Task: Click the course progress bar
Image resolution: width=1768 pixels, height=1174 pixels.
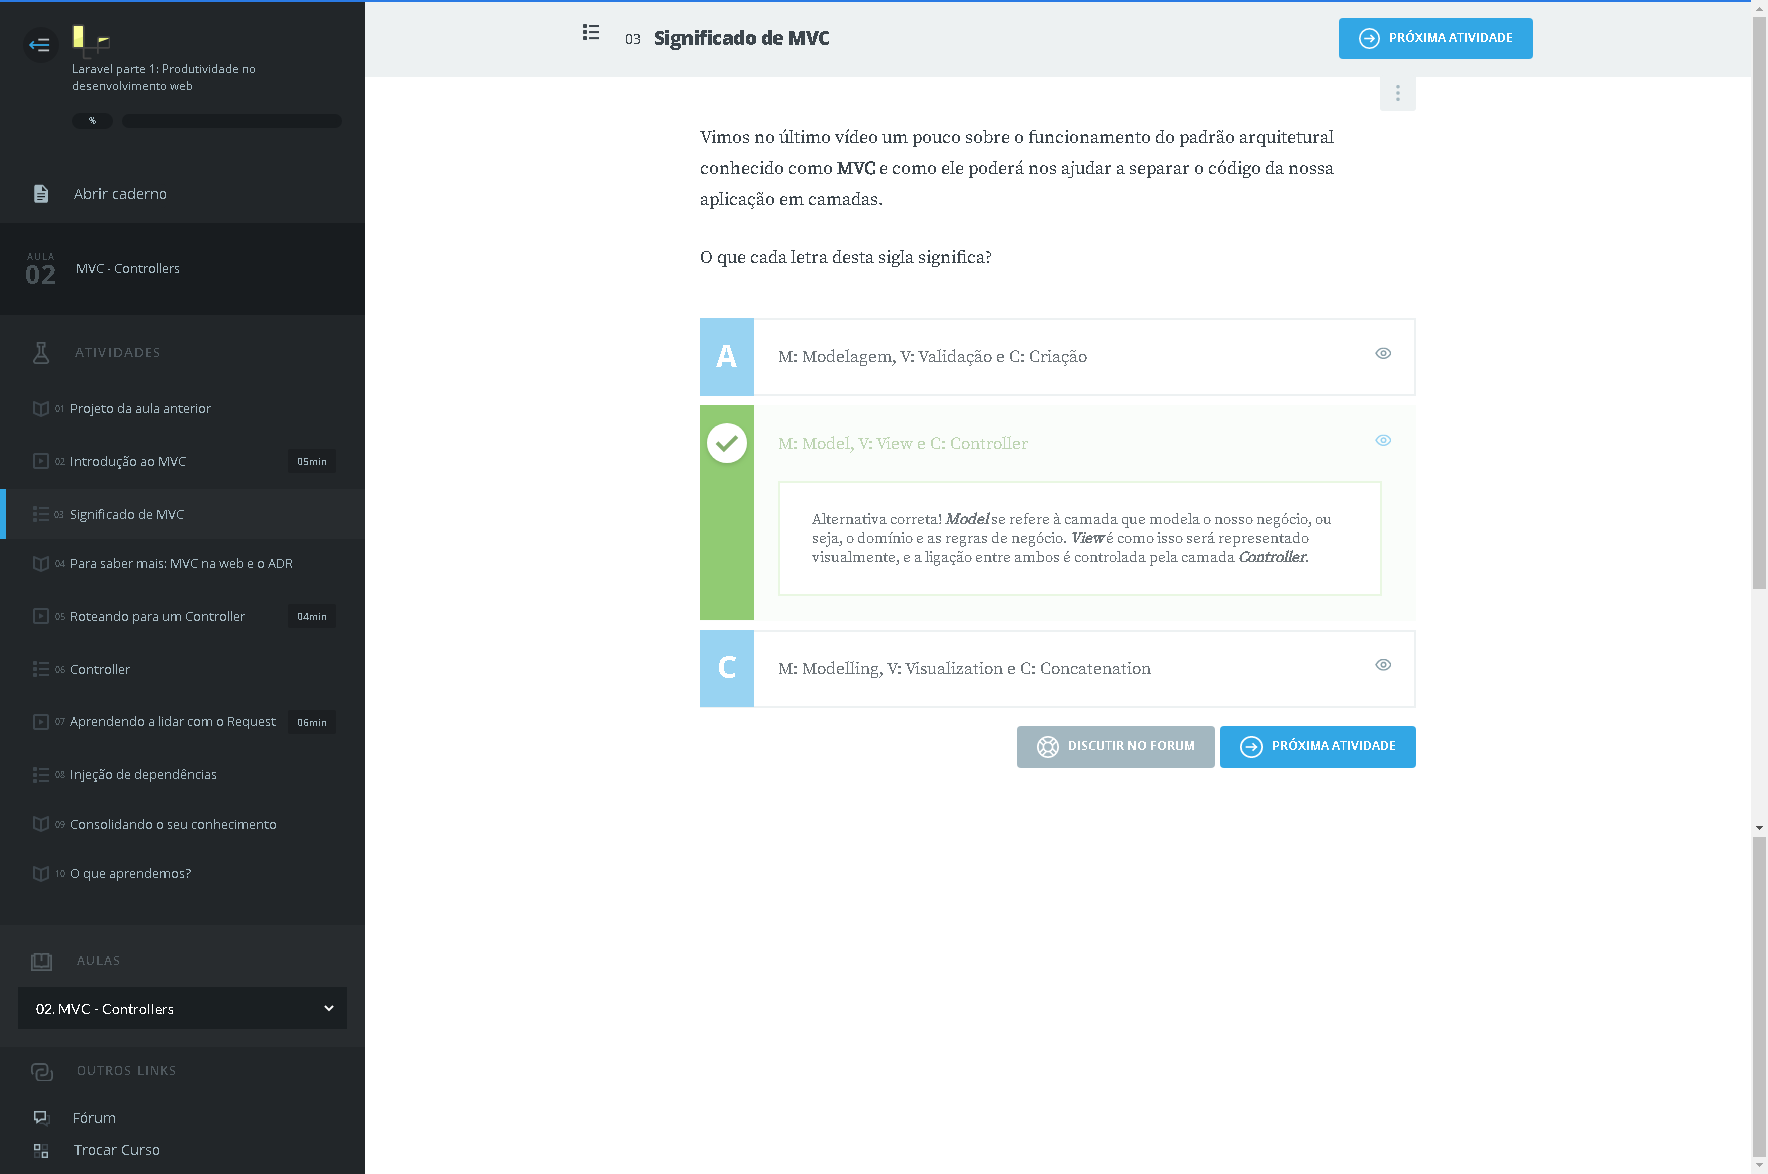Action: (x=231, y=121)
